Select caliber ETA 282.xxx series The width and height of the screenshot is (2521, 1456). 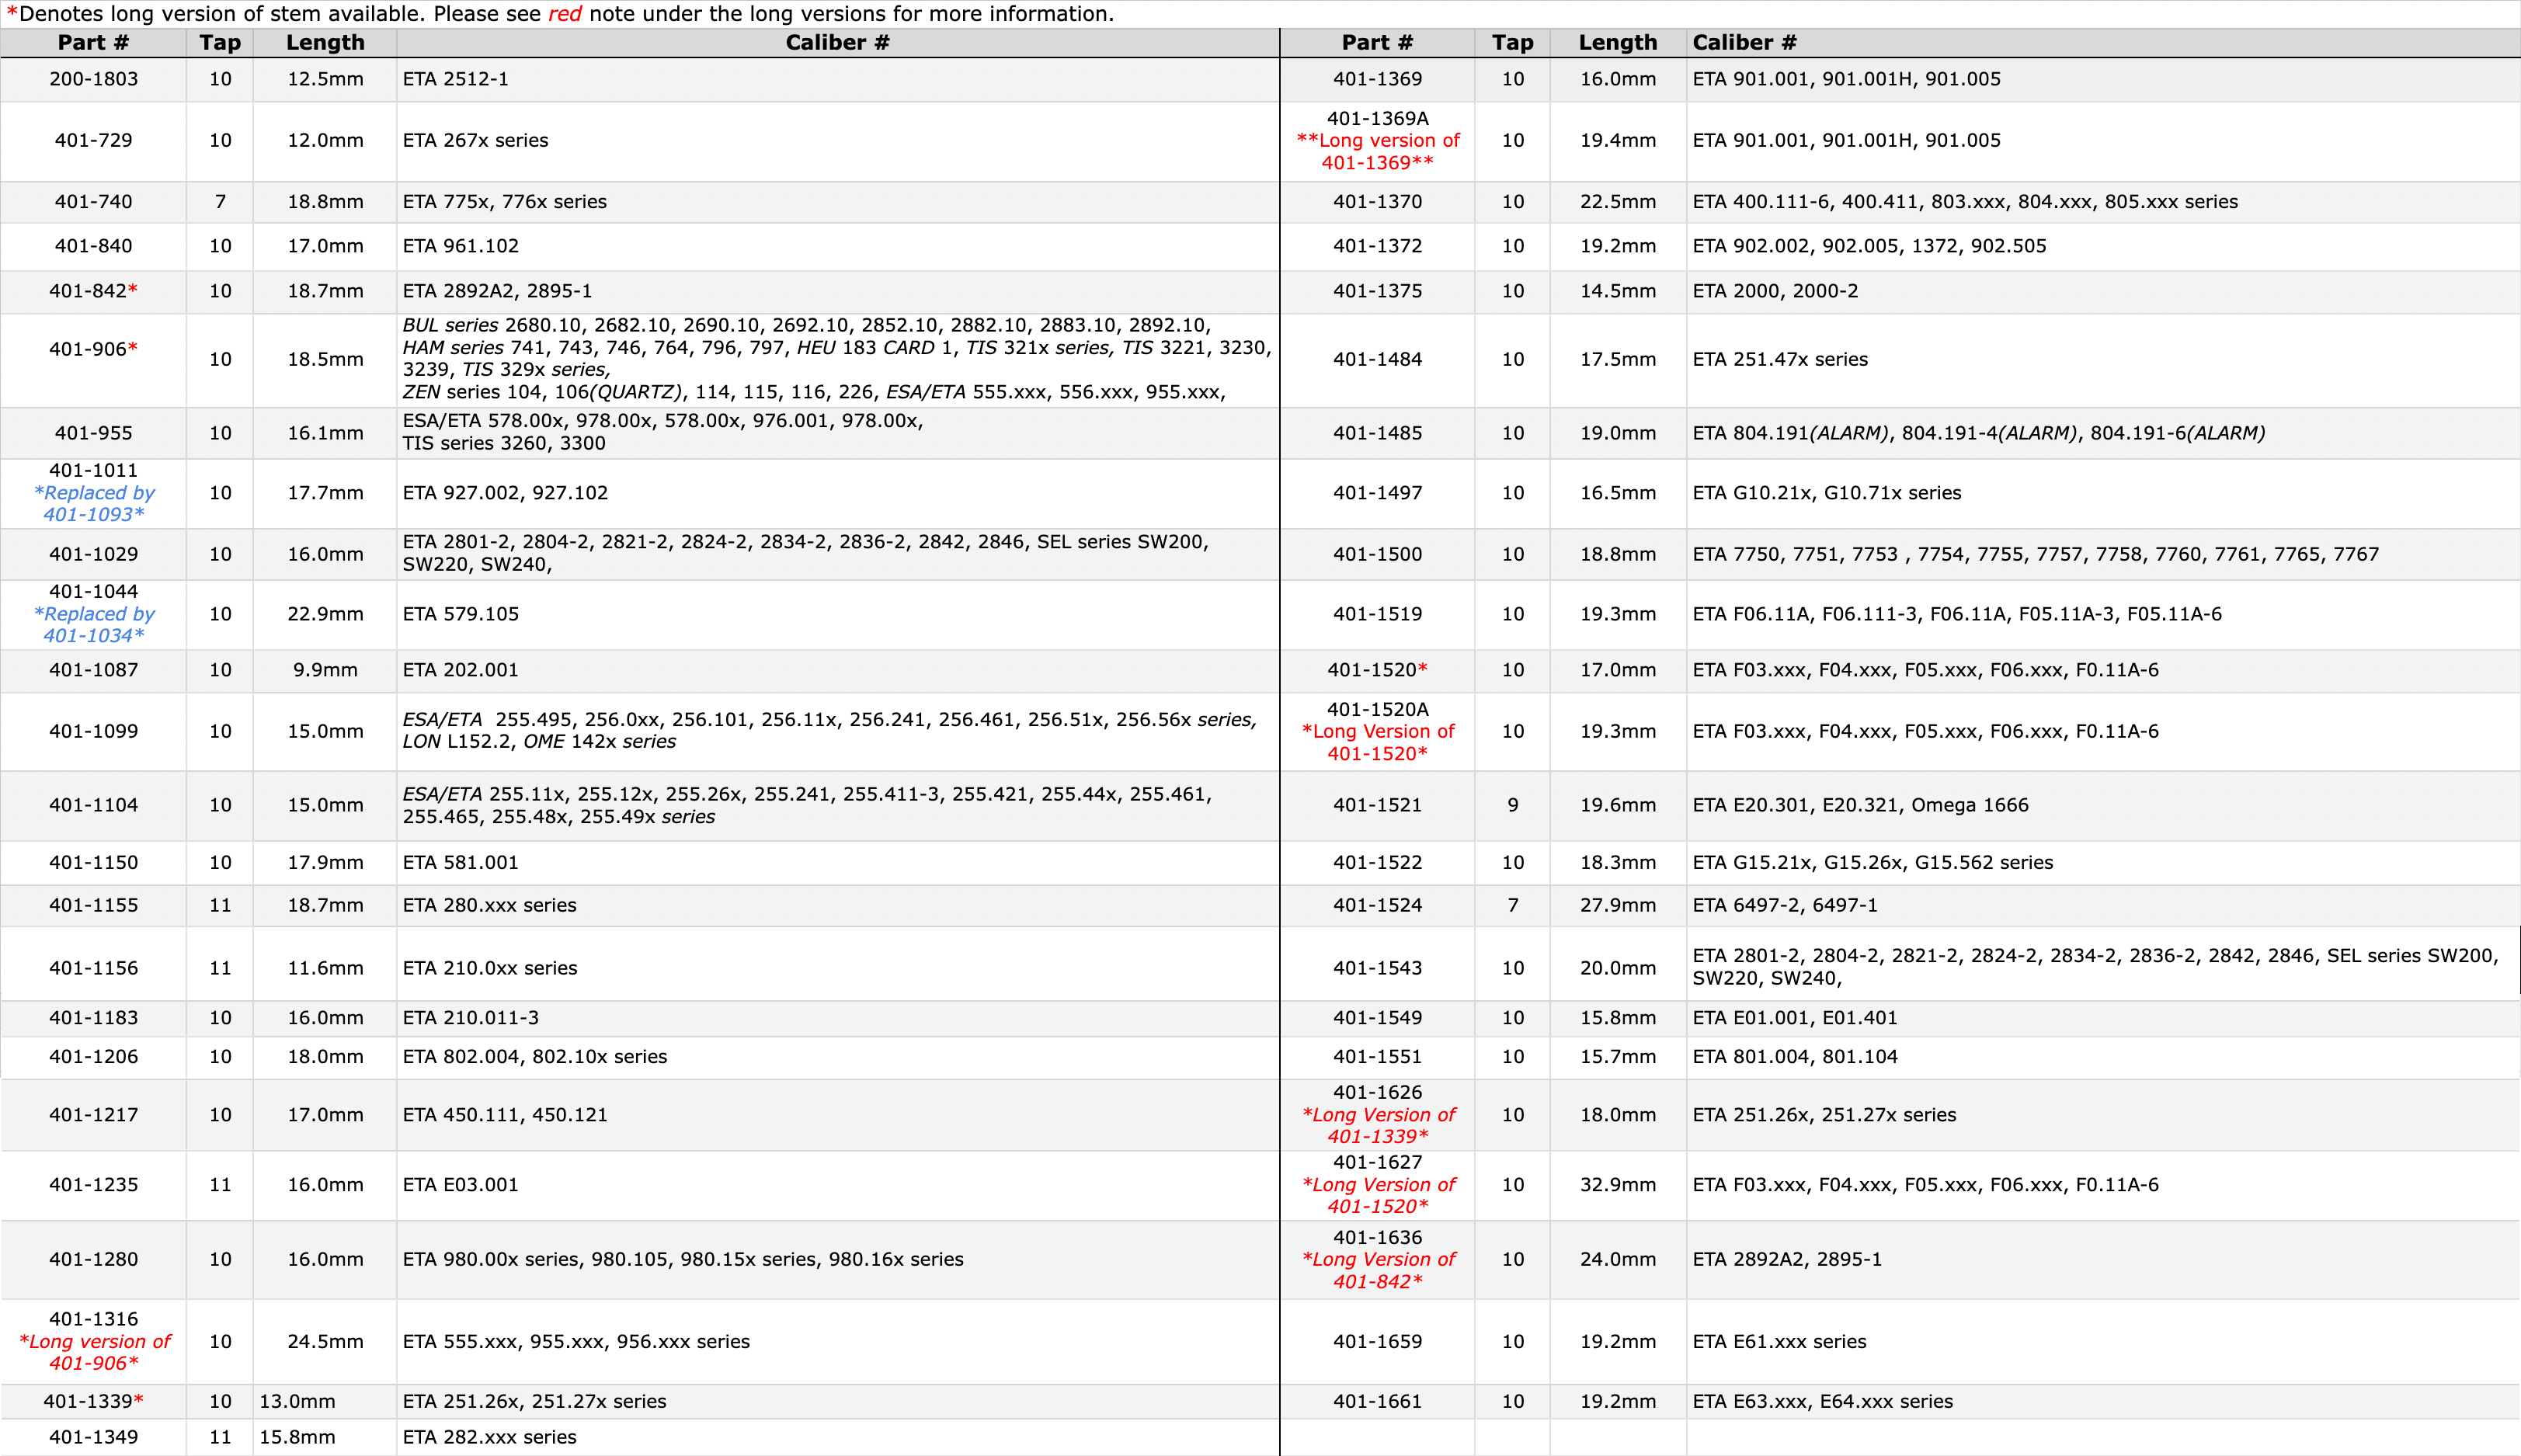pos(490,1437)
